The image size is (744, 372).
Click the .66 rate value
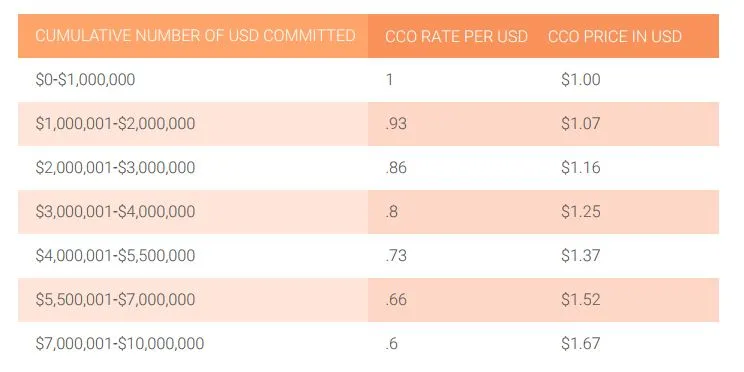(x=396, y=300)
